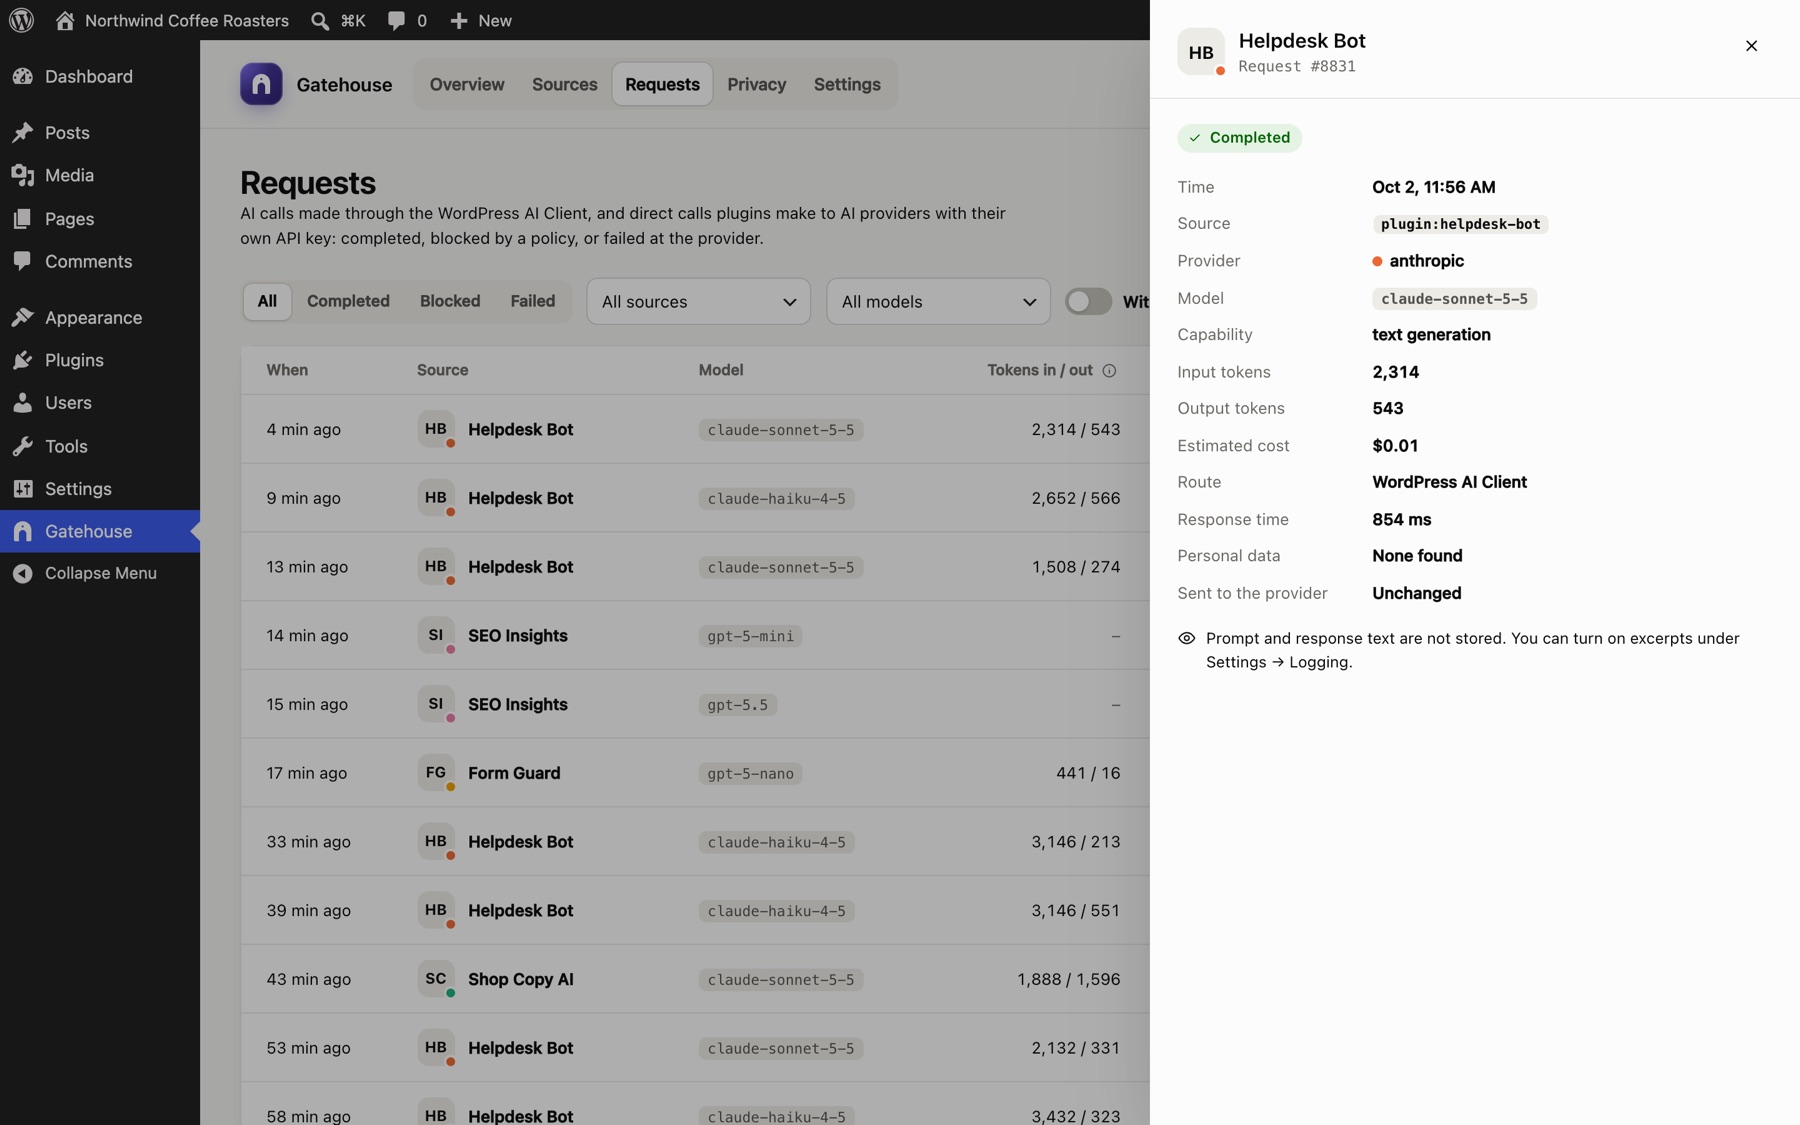Screen dimensions: 1800x1125
Task: Select the gpt-5-nano model tag
Action: click(750, 774)
